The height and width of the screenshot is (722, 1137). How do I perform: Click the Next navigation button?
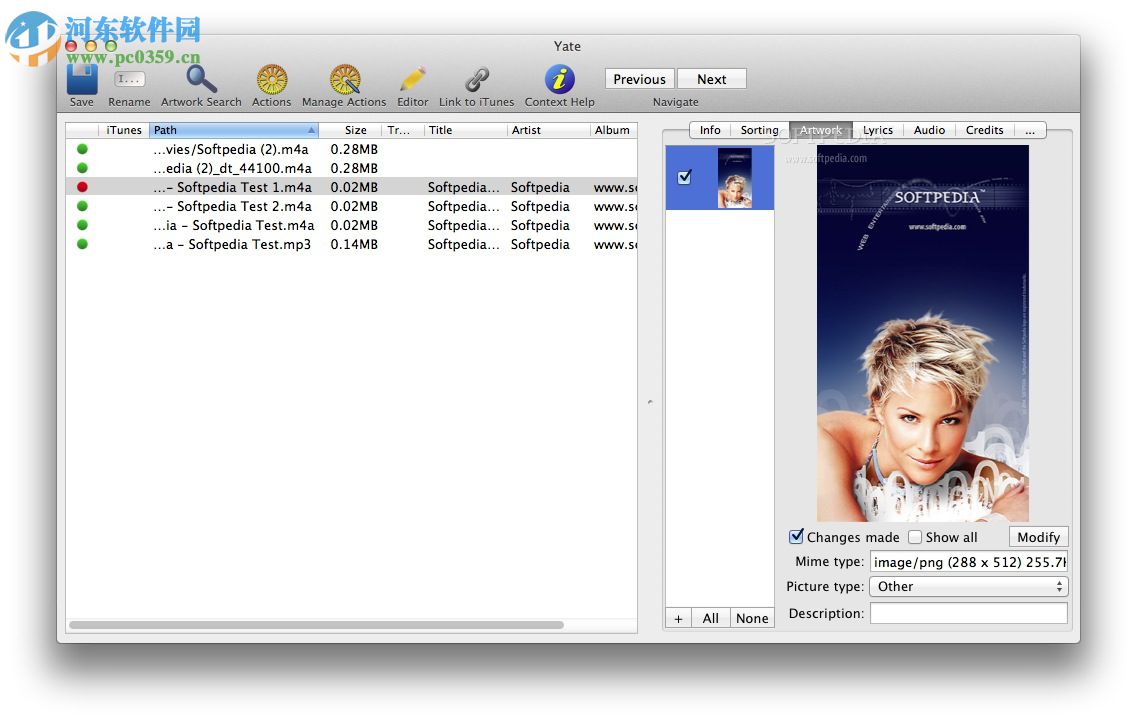tap(711, 78)
